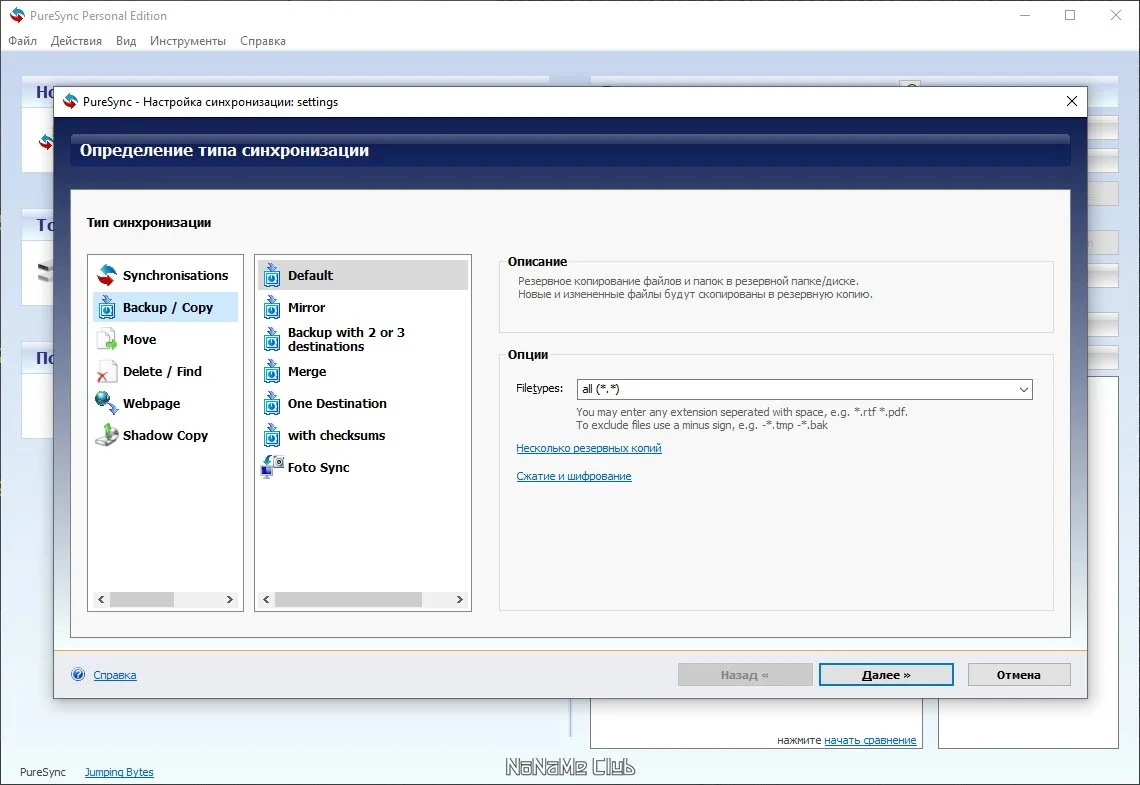Click the blue help question mark icon
The height and width of the screenshot is (785, 1140).
point(78,675)
